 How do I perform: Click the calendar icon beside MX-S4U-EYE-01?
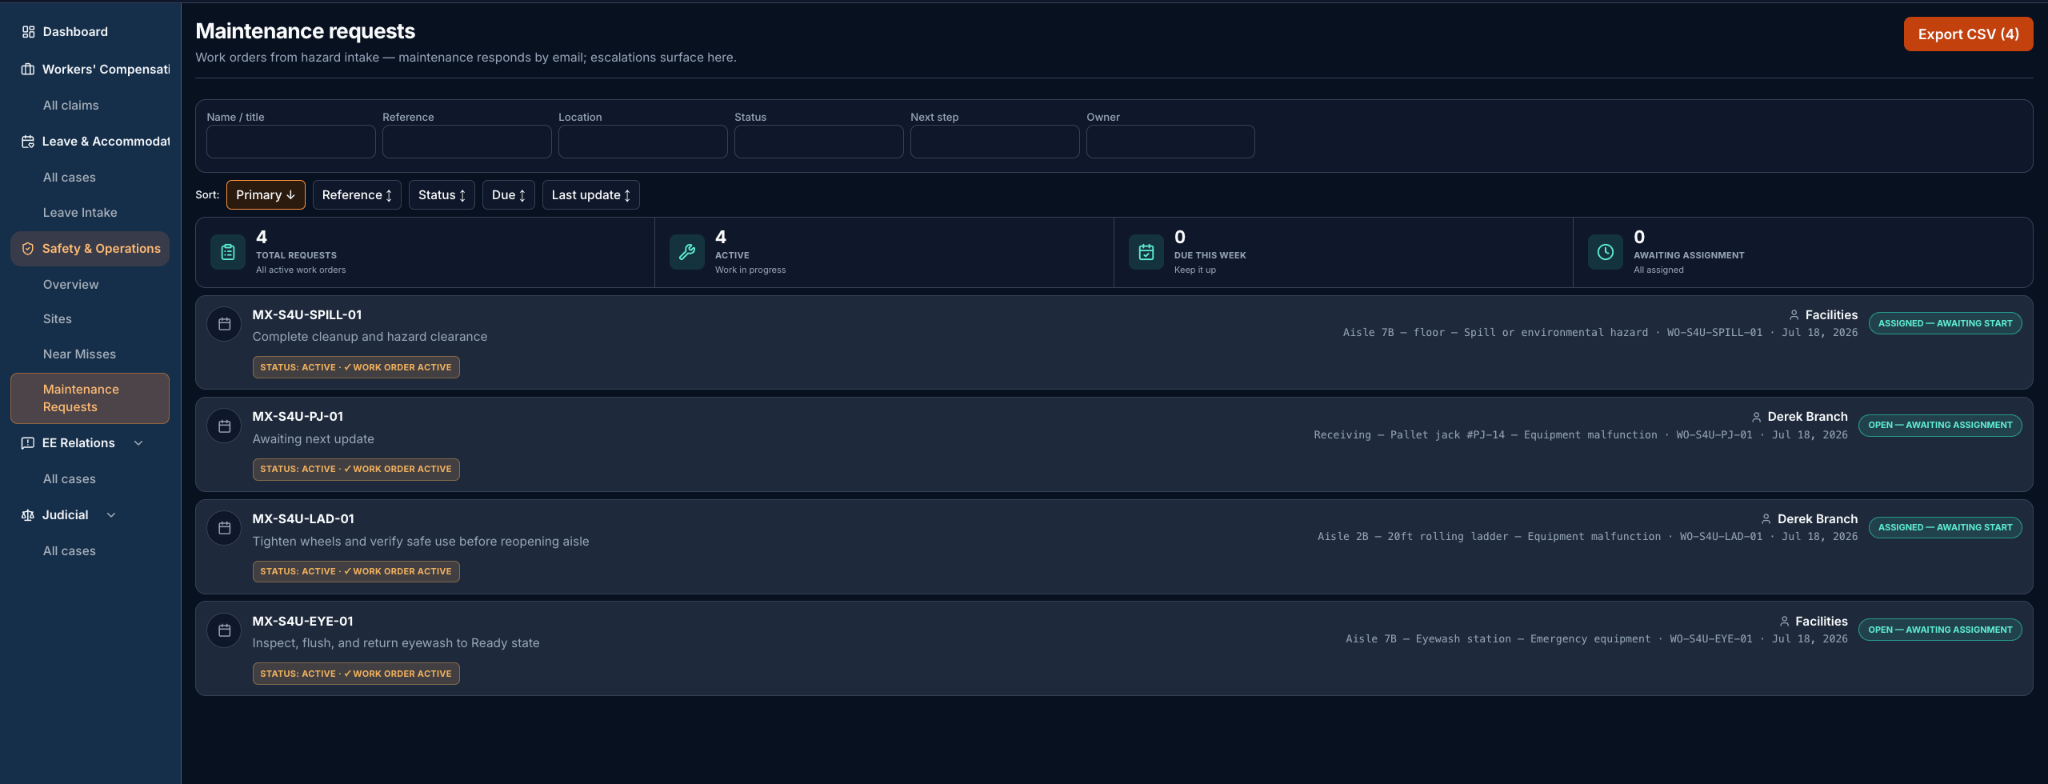[224, 630]
